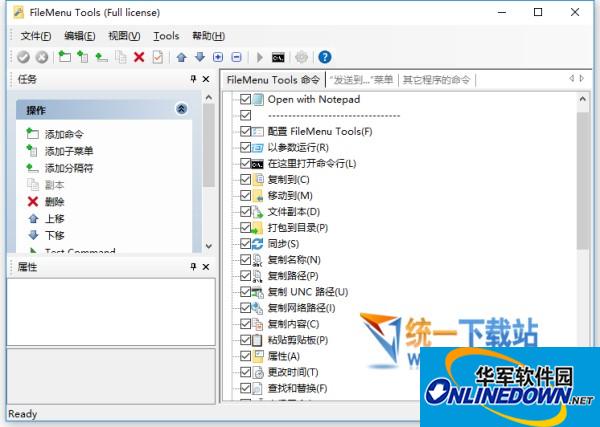Click the Open with Notepad row icon

[x=258, y=100]
